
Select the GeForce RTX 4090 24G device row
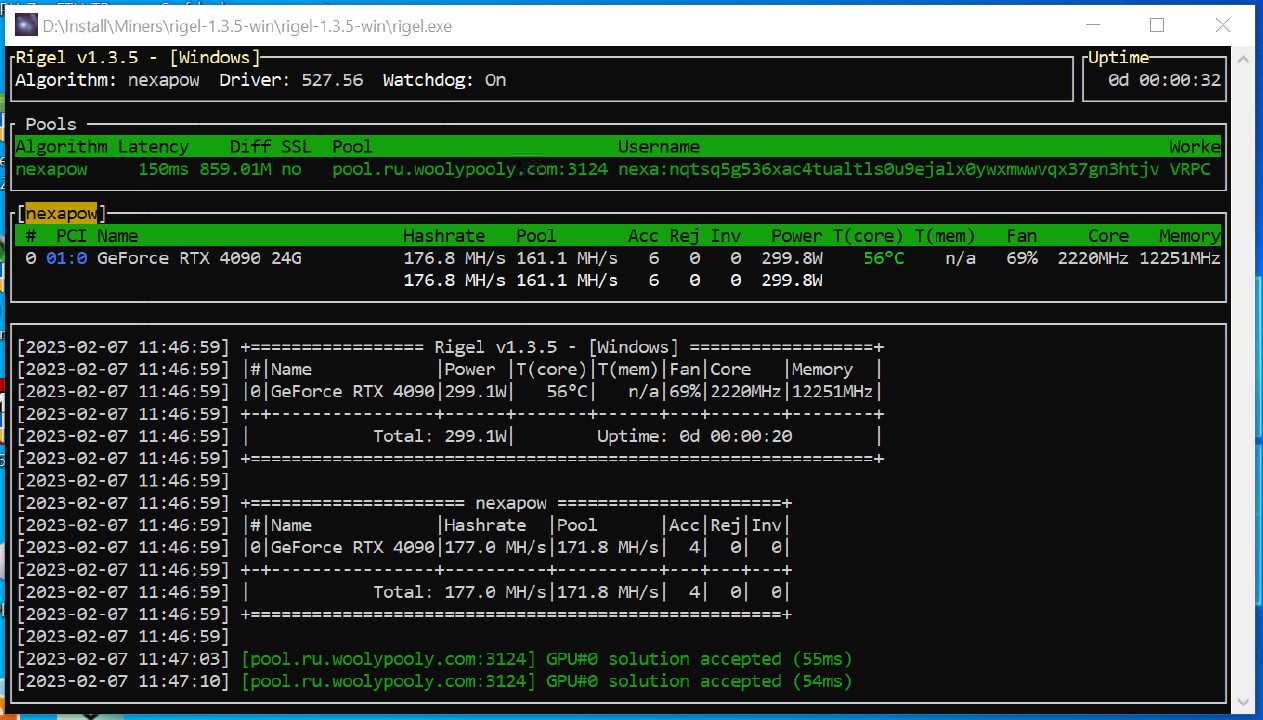point(200,258)
